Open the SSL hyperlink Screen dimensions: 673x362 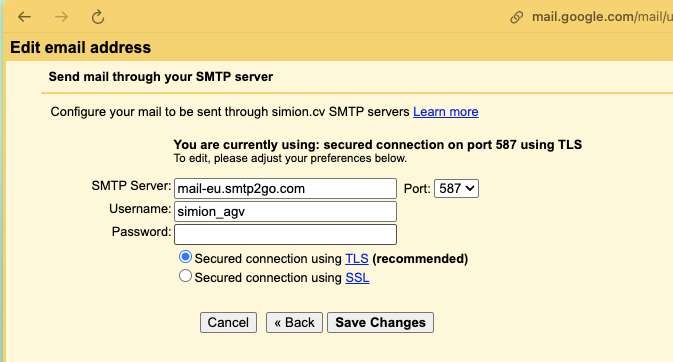[x=357, y=277]
